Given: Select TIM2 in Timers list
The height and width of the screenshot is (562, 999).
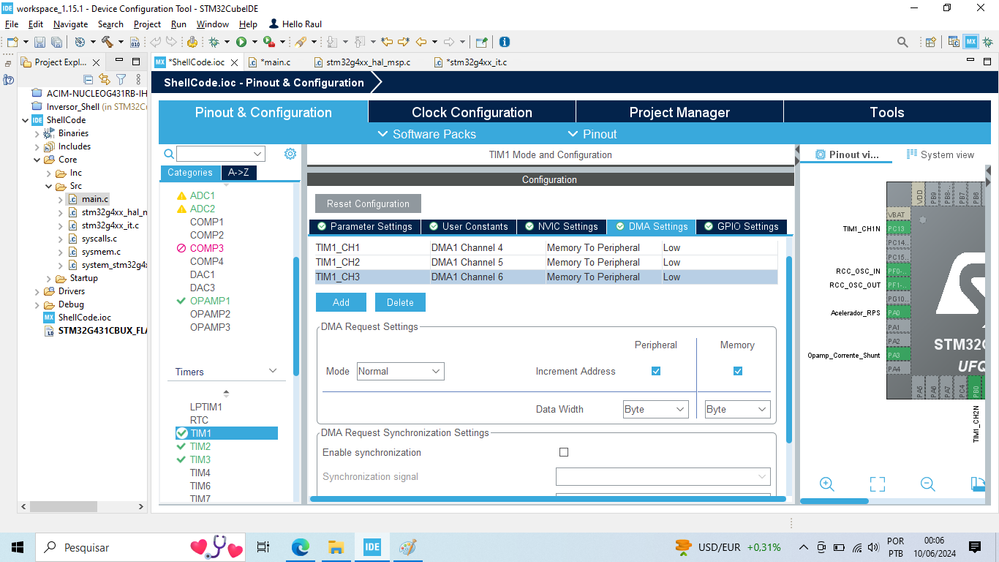Looking at the screenshot, I should click(x=200, y=447).
